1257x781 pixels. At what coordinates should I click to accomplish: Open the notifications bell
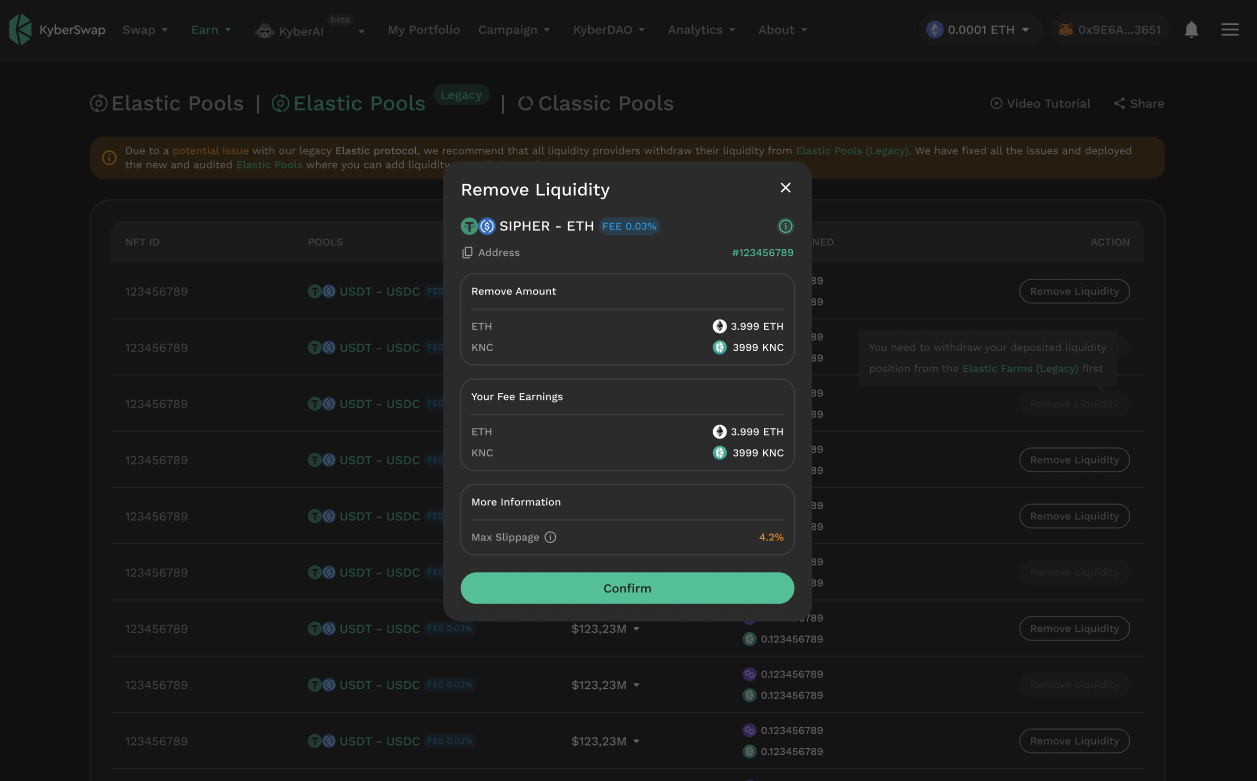point(1191,30)
